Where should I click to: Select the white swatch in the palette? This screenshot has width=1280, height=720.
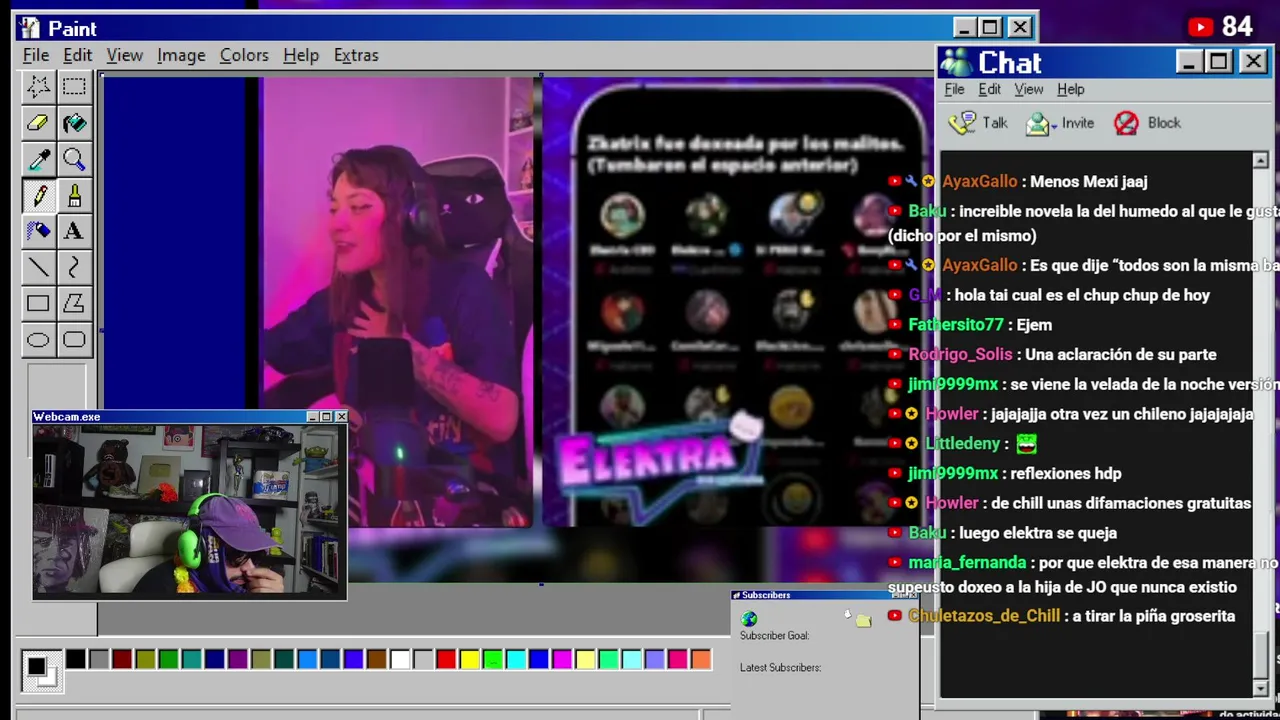[400, 659]
